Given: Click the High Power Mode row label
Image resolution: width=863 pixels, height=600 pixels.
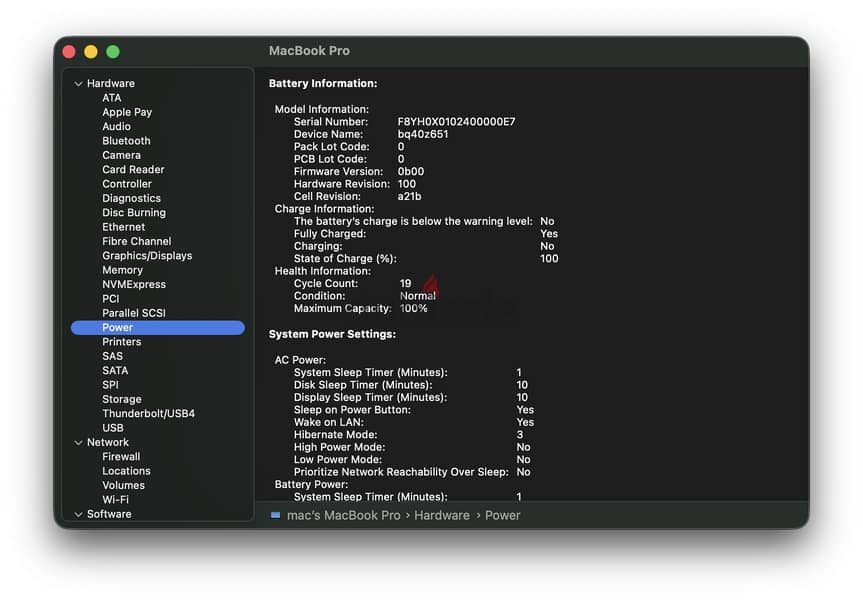Looking at the screenshot, I should 340,448.
